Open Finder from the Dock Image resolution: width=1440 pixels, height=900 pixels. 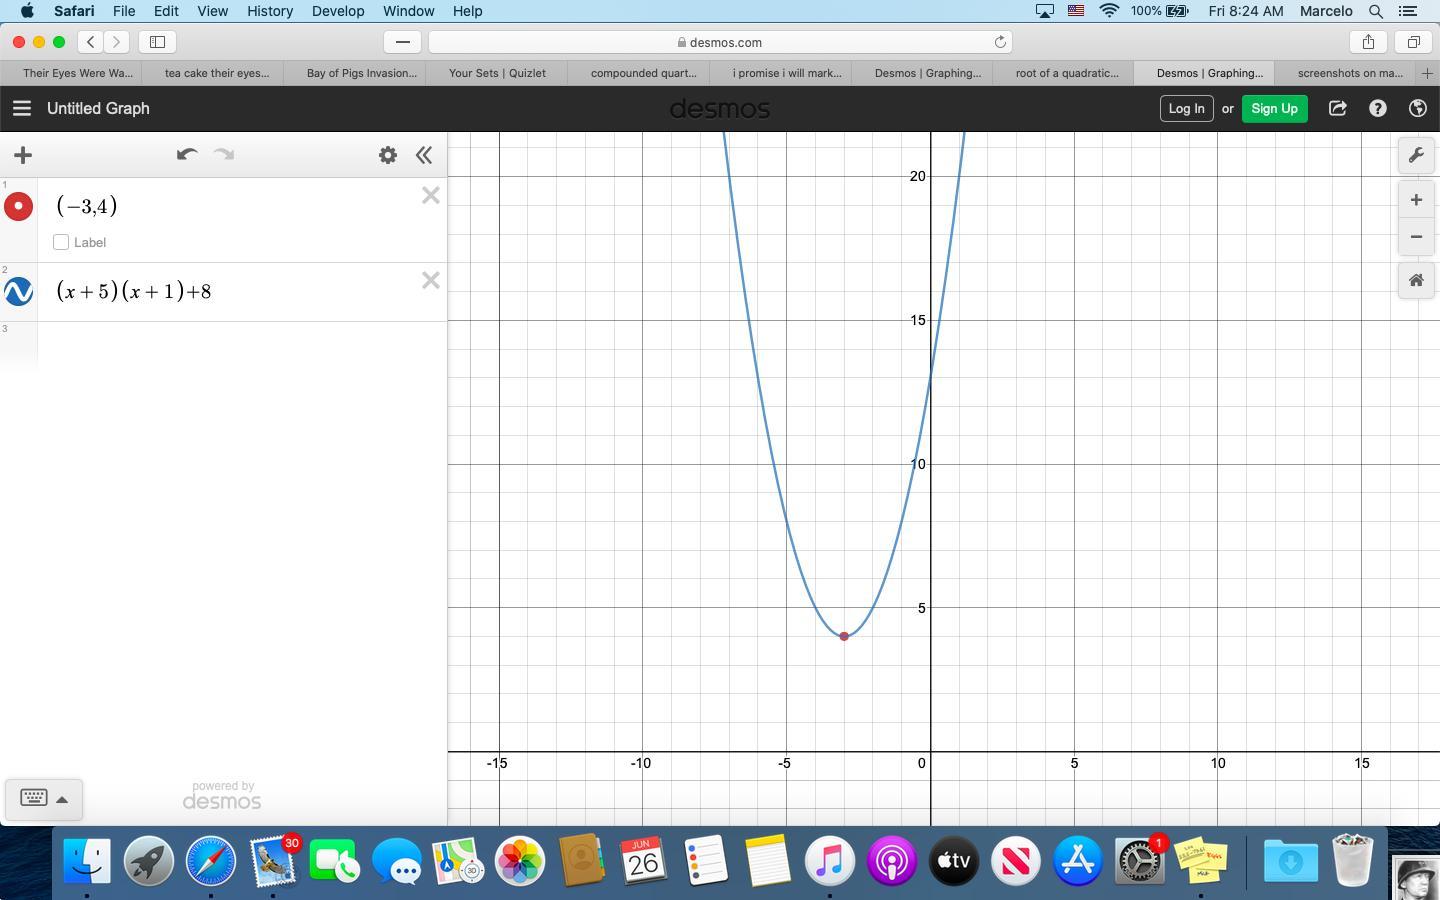87,860
